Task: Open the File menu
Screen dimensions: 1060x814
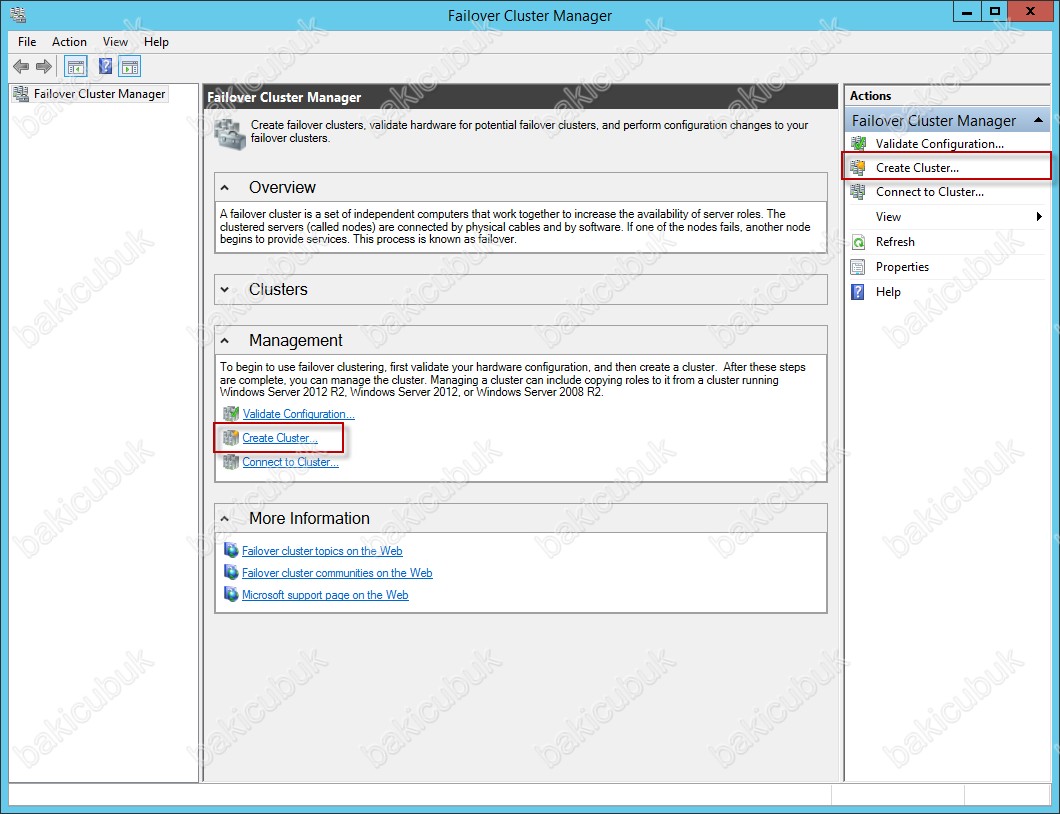Action: (x=27, y=42)
